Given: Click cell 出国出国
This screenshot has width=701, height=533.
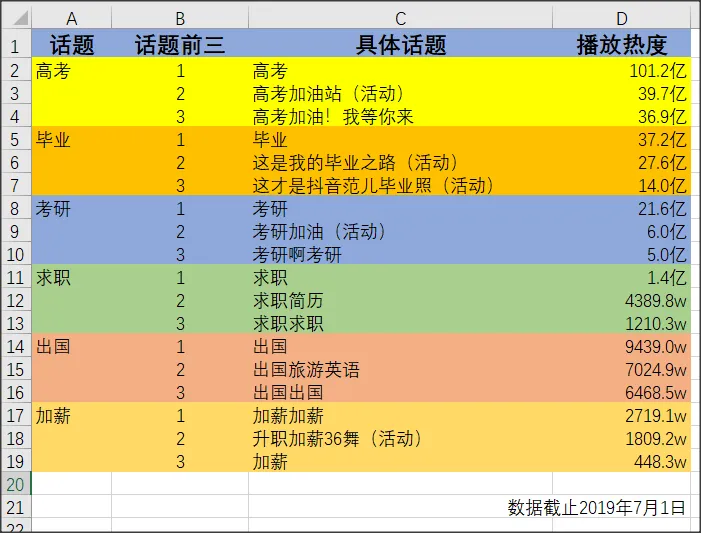Looking at the screenshot, I should point(401,392).
